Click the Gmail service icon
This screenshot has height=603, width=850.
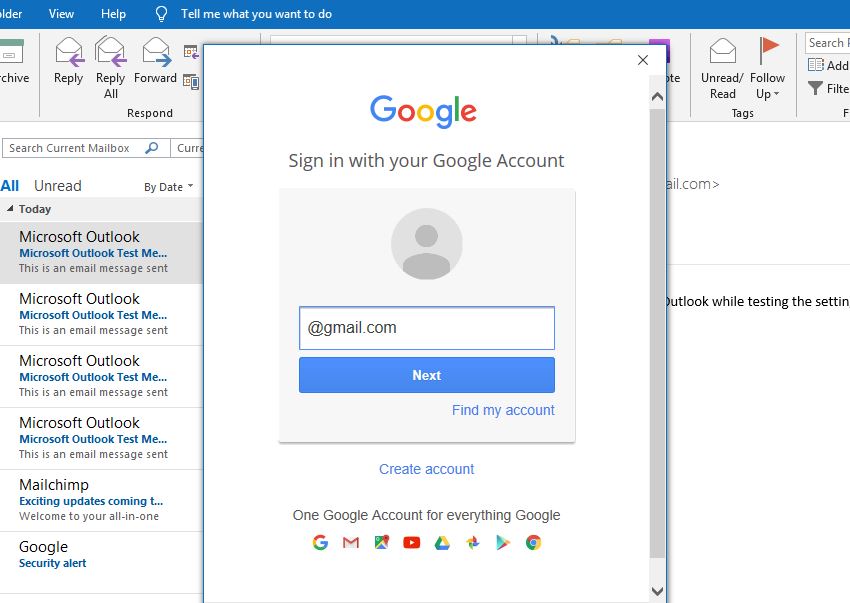click(x=351, y=542)
